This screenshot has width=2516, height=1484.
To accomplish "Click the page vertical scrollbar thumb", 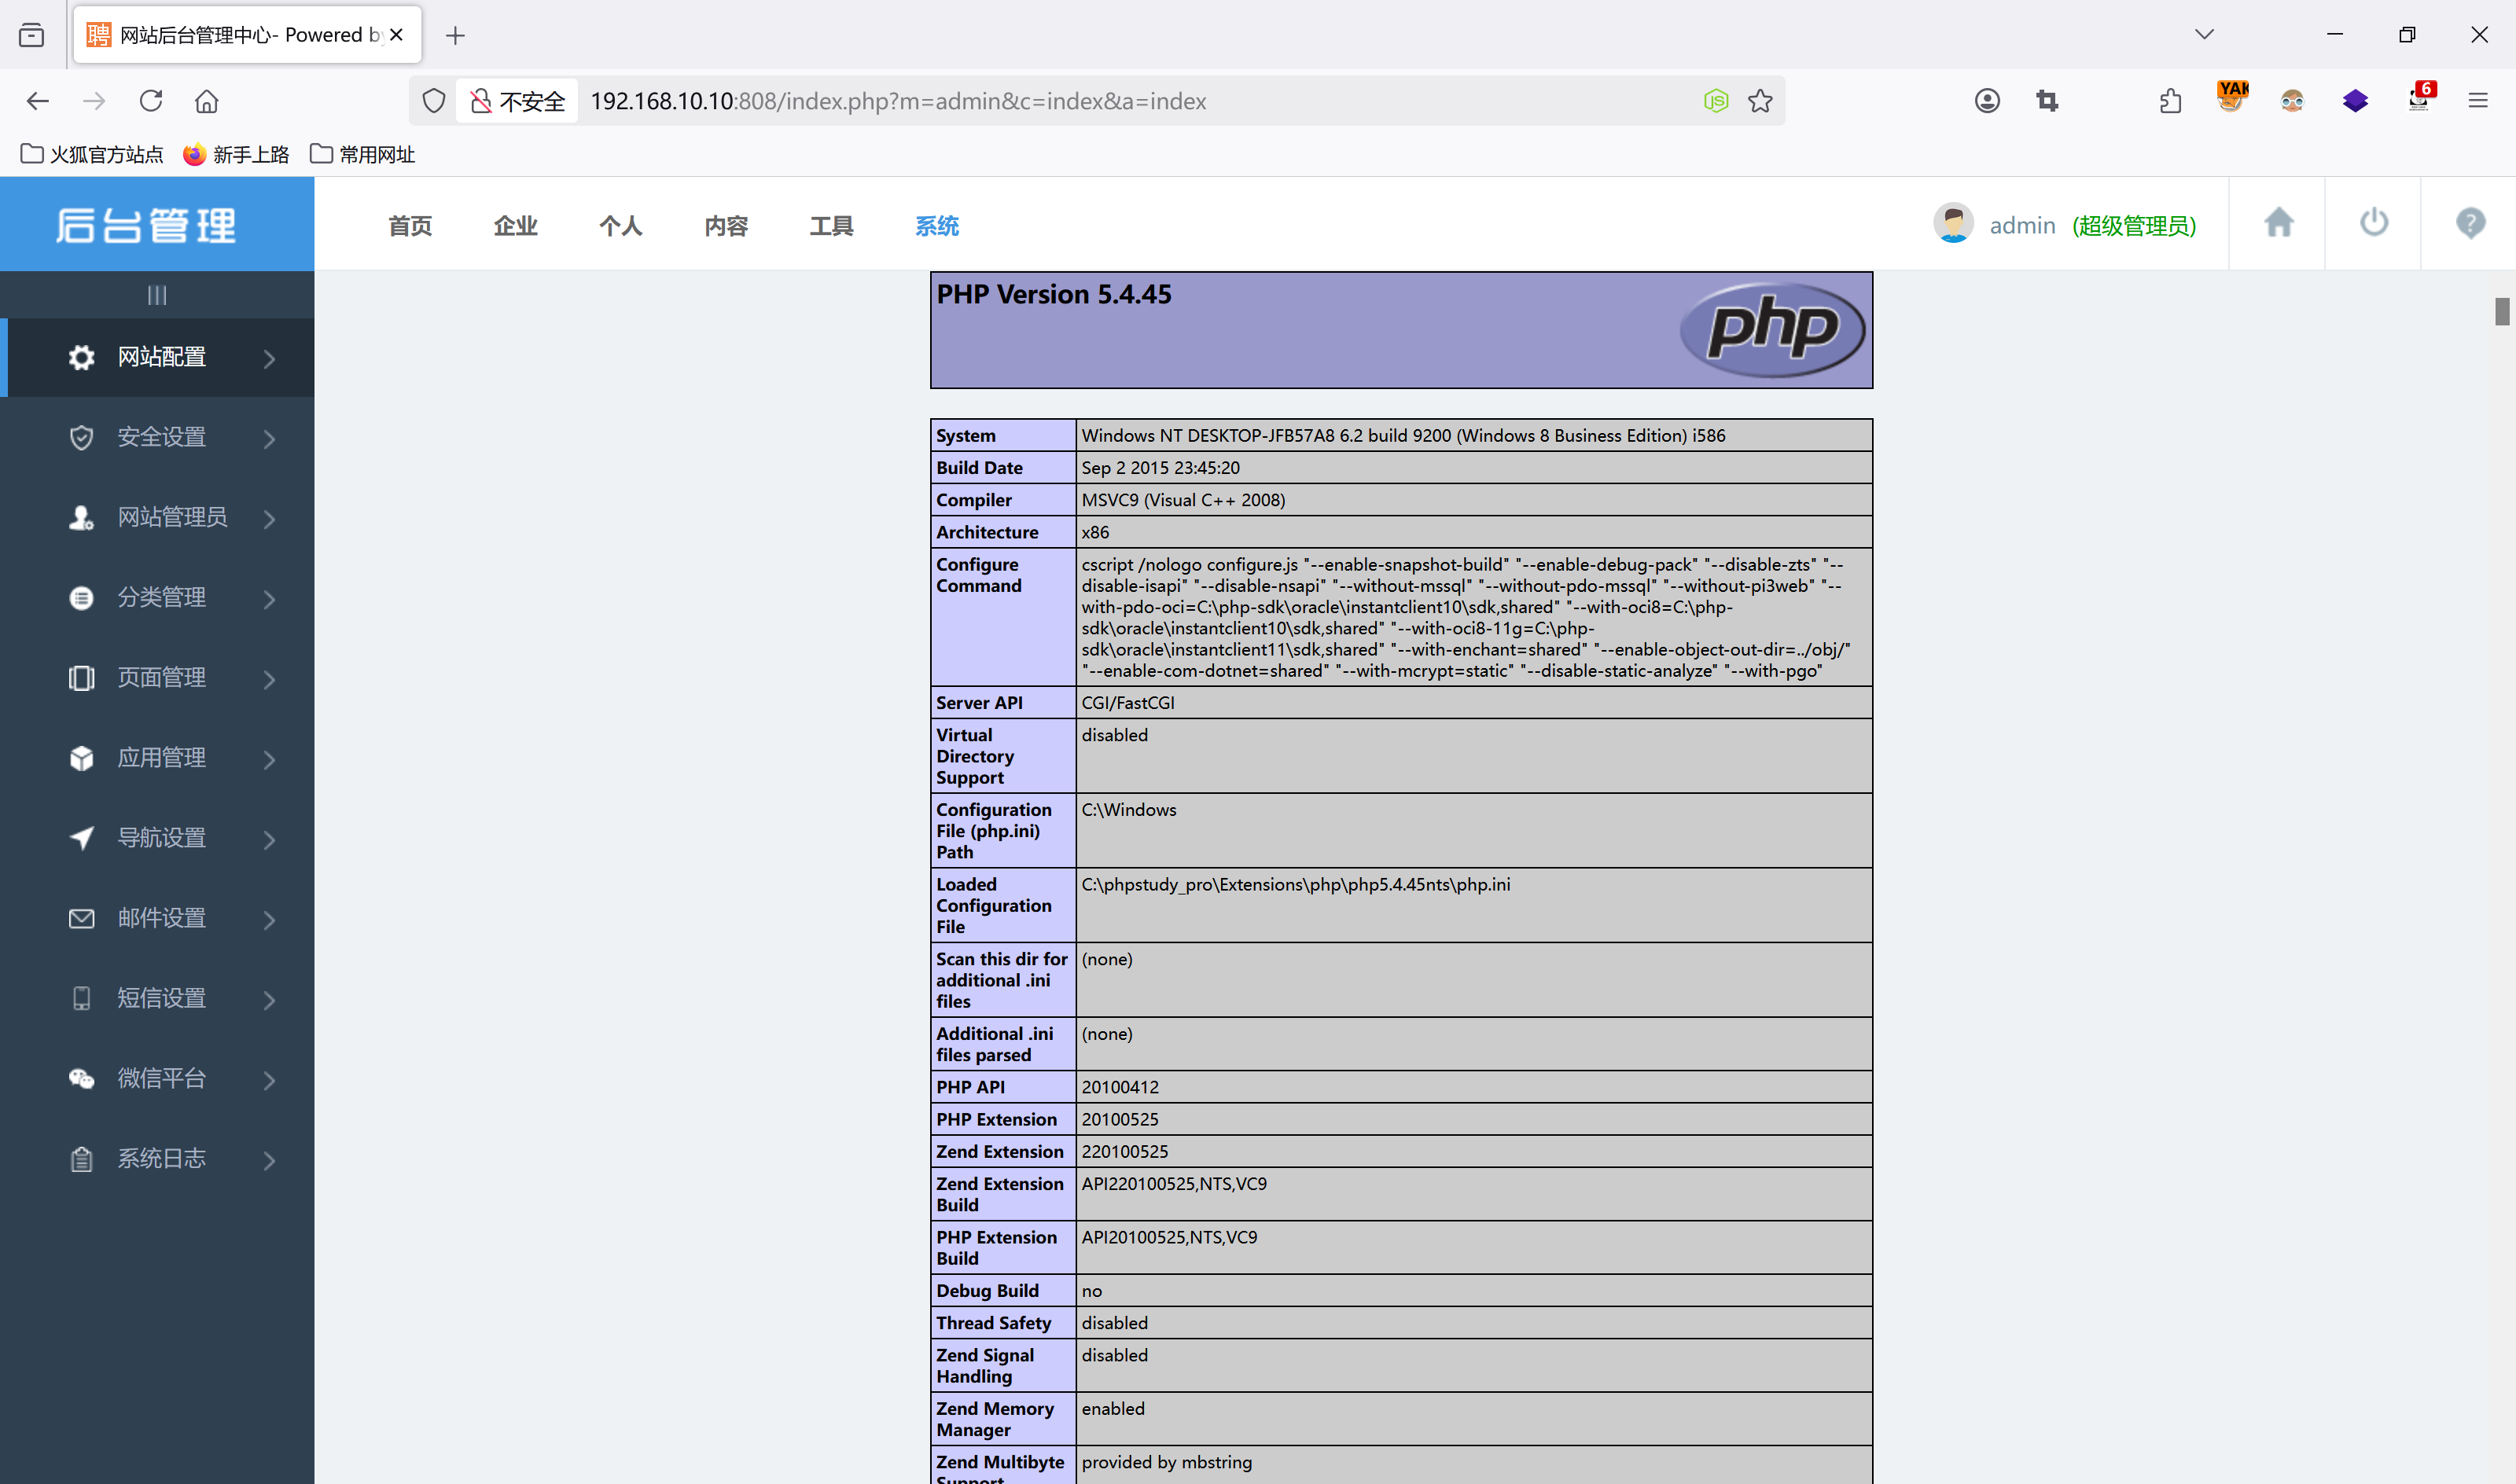I will (x=2501, y=312).
